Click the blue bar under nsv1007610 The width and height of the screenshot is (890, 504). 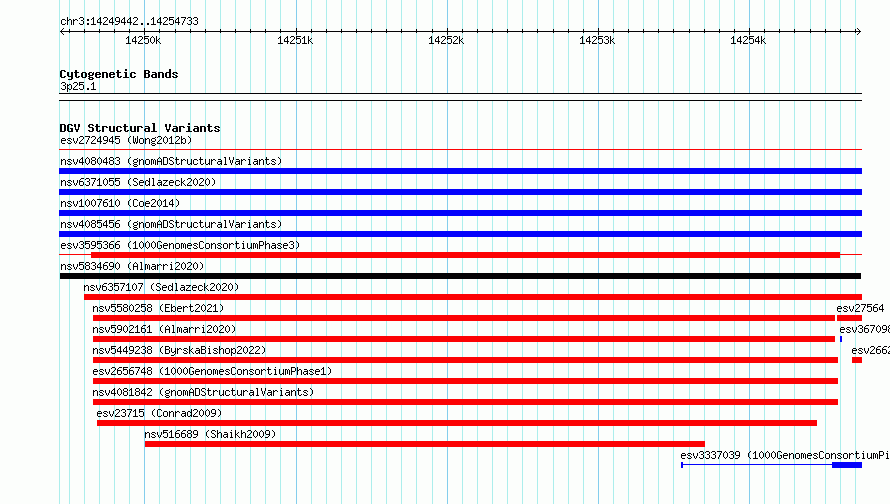460,213
